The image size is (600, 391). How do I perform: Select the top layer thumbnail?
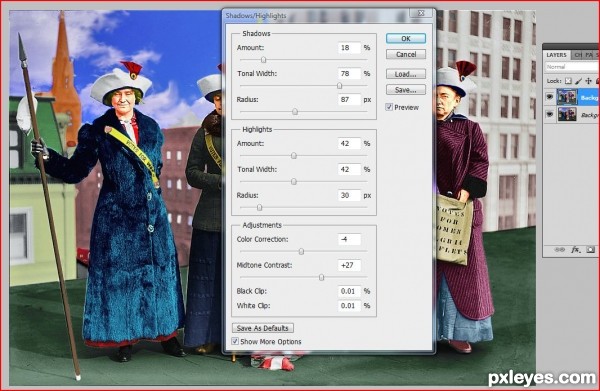(x=567, y=97)
